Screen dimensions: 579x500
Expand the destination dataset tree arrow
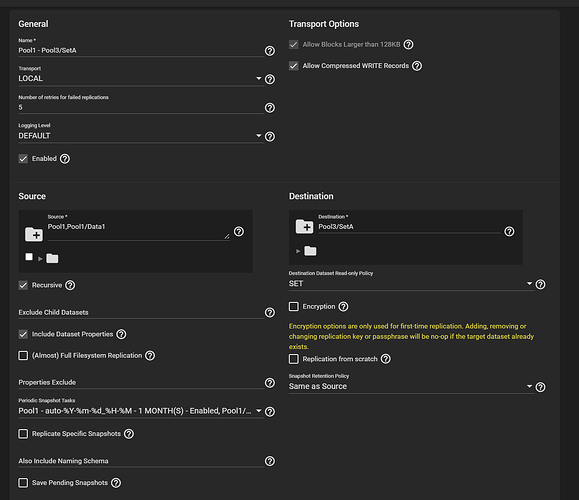298,251
